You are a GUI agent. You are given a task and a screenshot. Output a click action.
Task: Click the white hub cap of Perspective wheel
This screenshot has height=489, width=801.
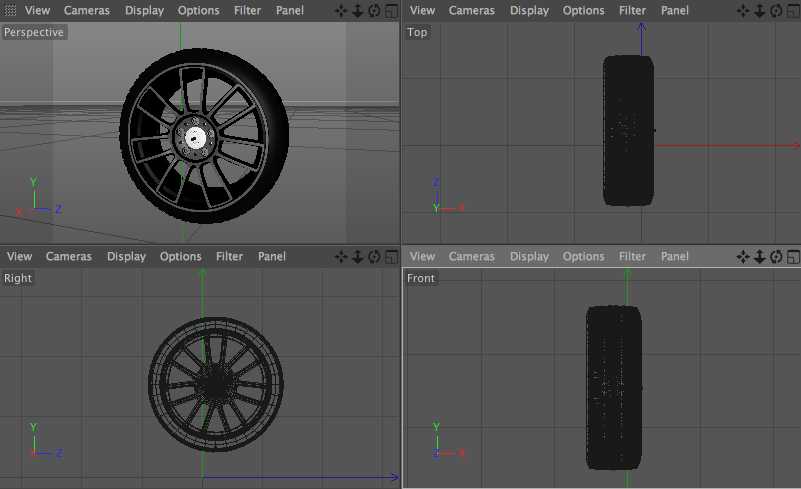point(195,137)
